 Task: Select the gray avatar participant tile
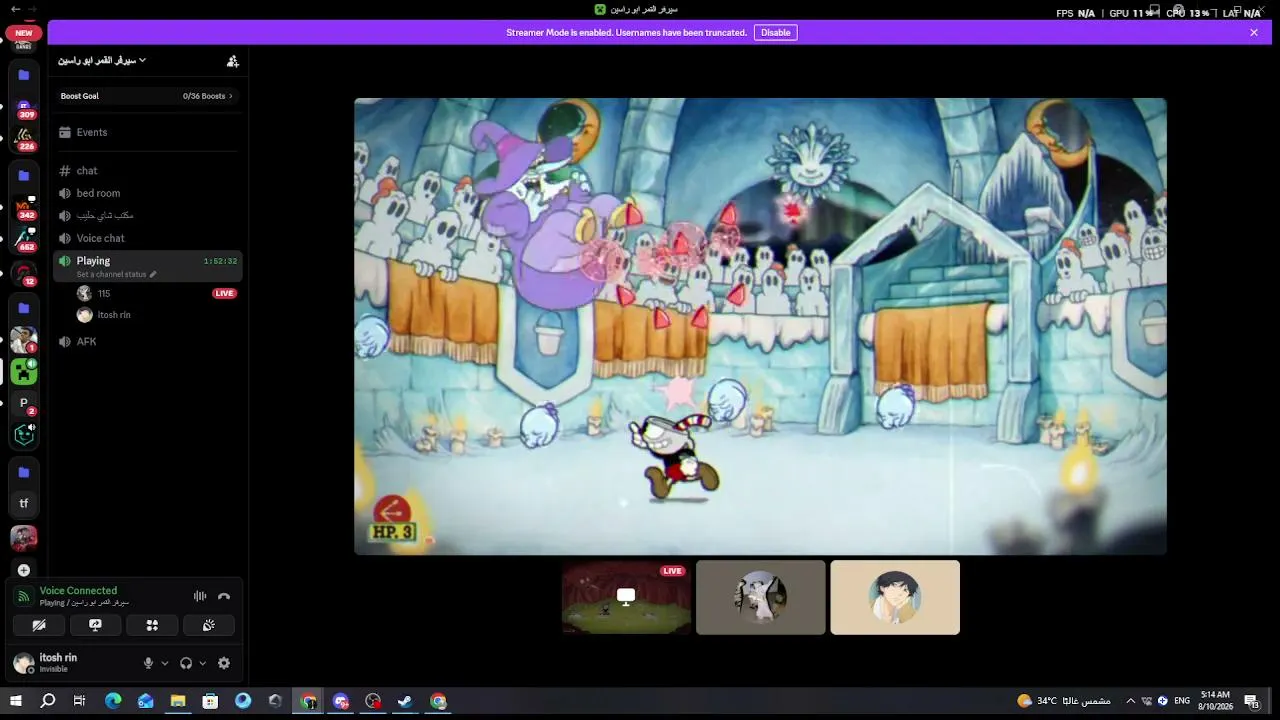(x=761, y=597)
